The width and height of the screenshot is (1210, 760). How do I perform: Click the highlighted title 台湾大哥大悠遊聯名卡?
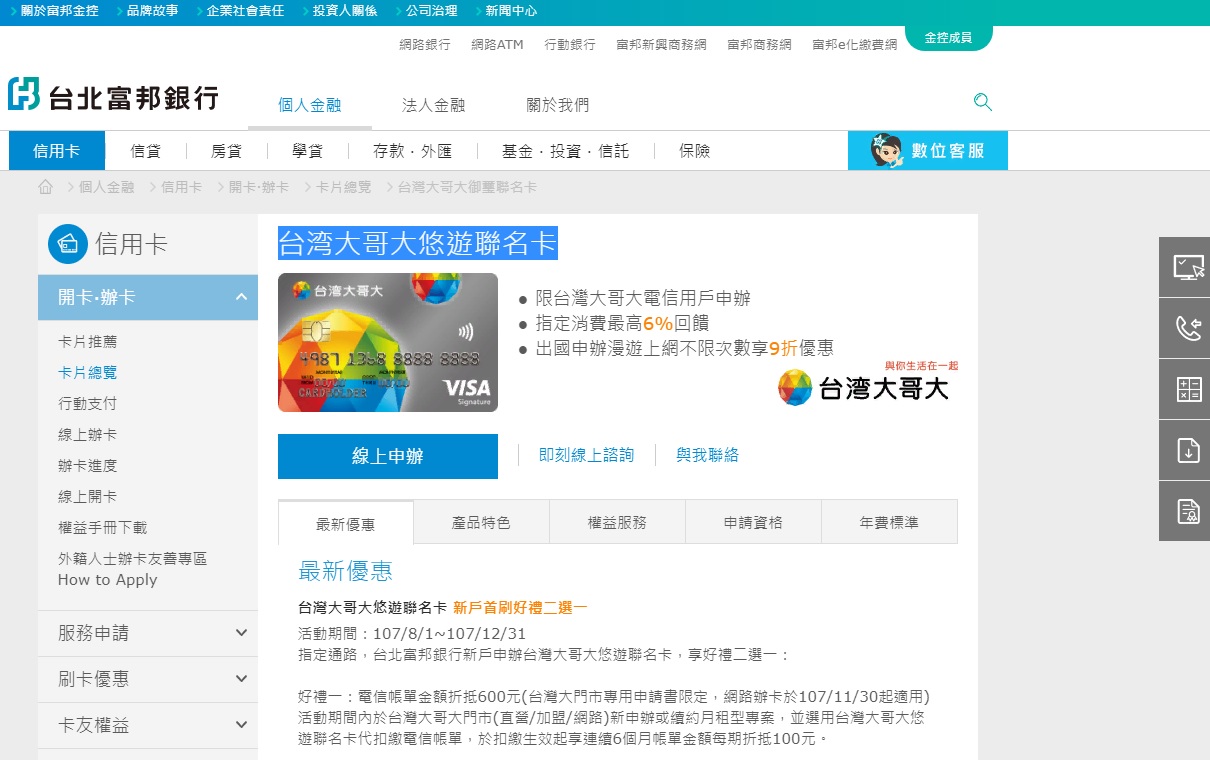417,243
